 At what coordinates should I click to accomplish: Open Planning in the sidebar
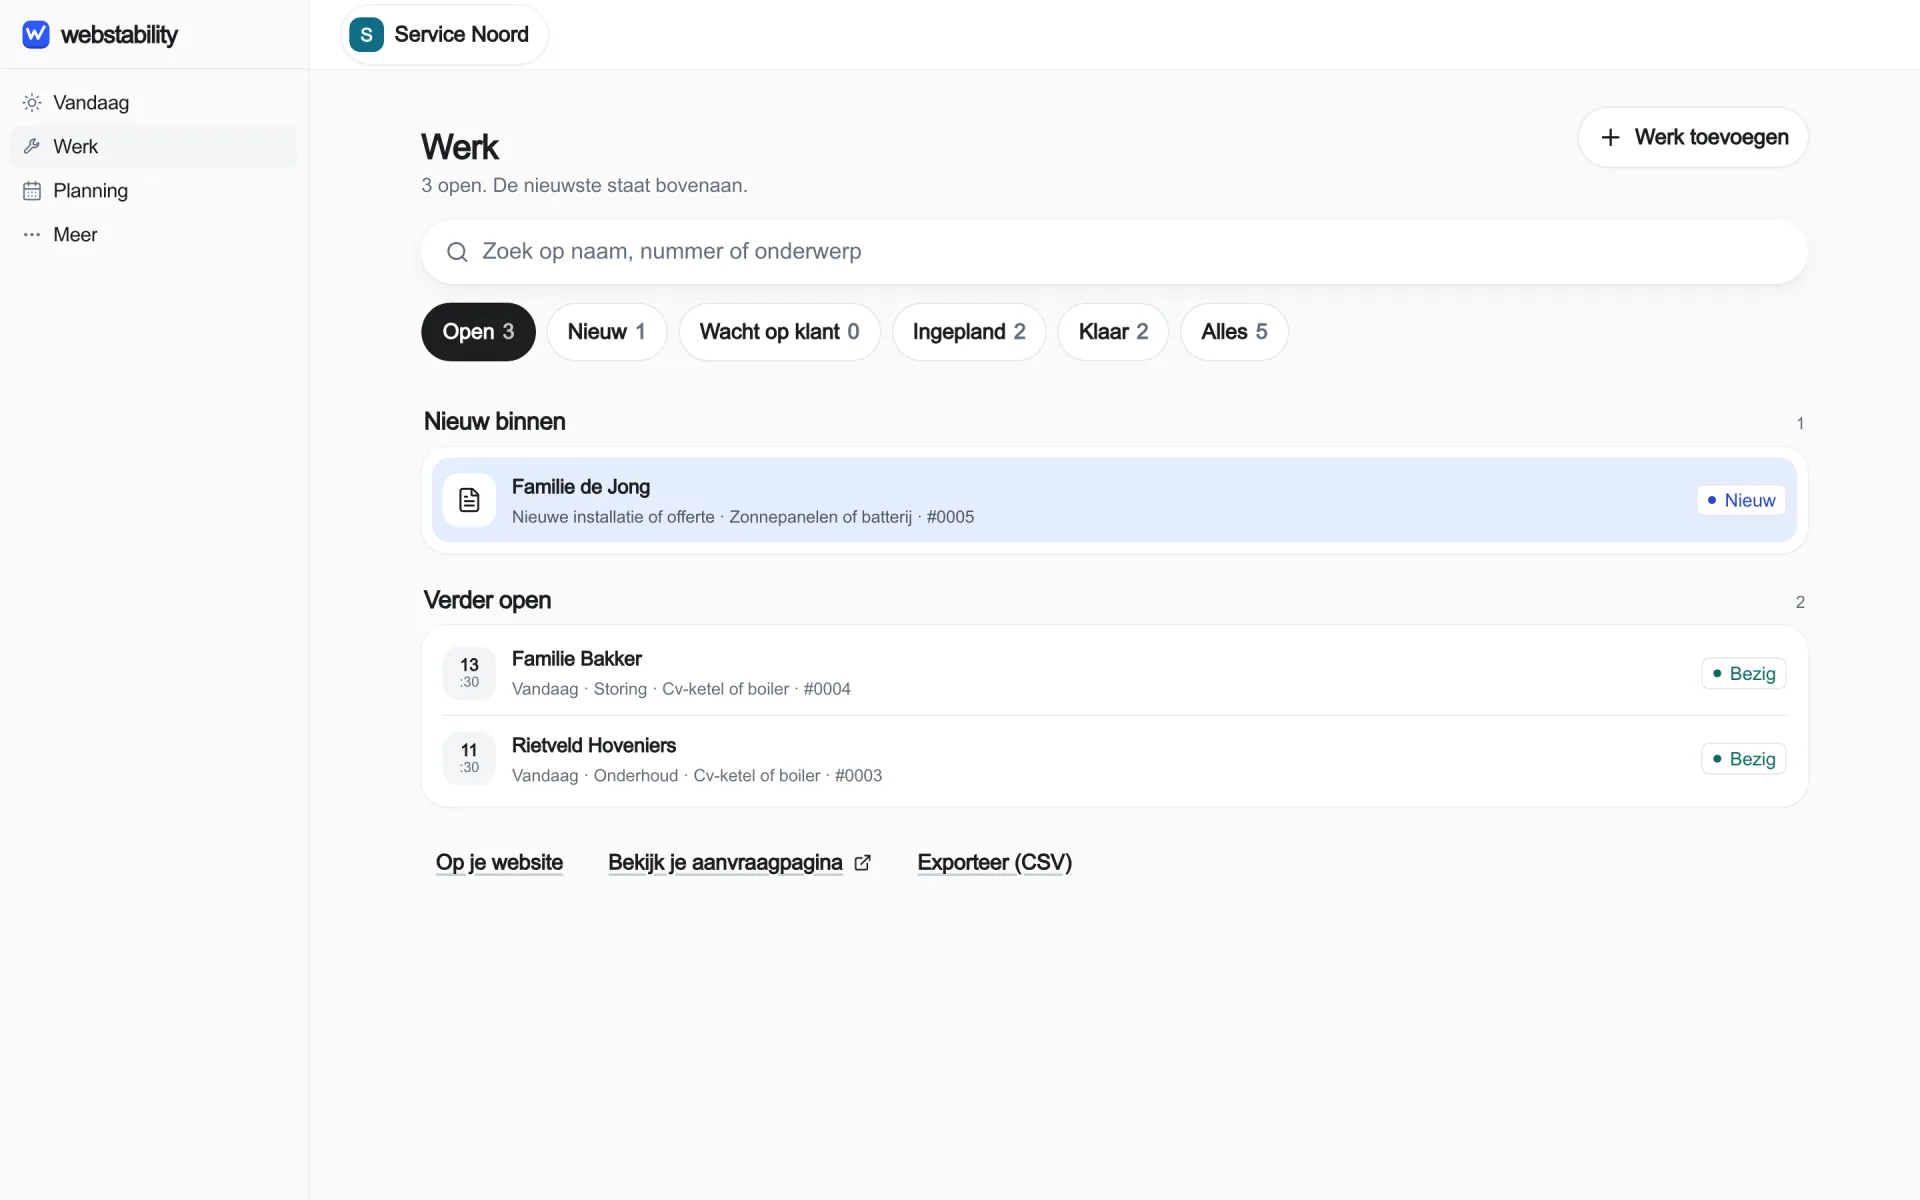pyautogui.click(x=154, y=191)
